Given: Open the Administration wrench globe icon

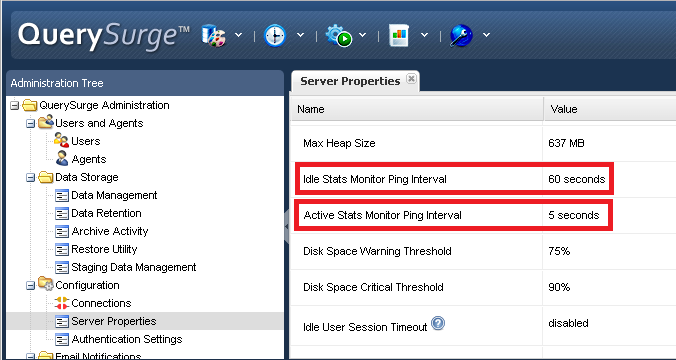Looking at the screenshot, I should pyautogui.click(x=461, y=35).
